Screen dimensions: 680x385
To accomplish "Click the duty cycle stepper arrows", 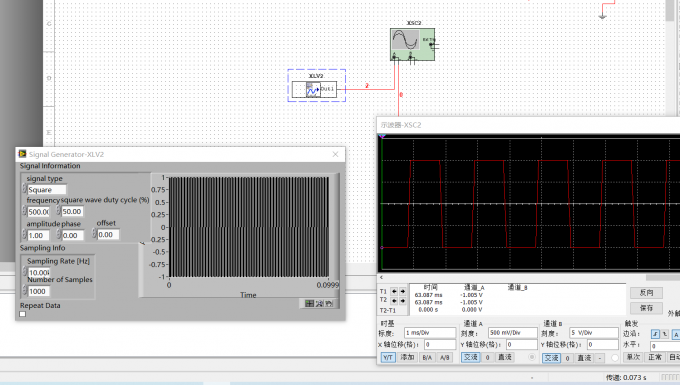I will pyautogui.click(x=59, y=211).
